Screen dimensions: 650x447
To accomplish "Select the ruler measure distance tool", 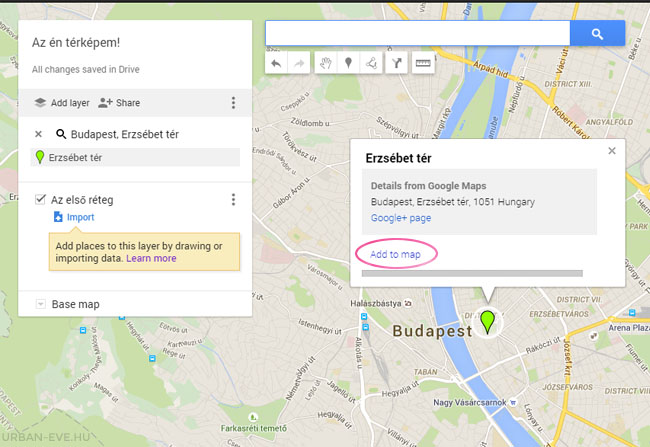I will pos(423,63).
